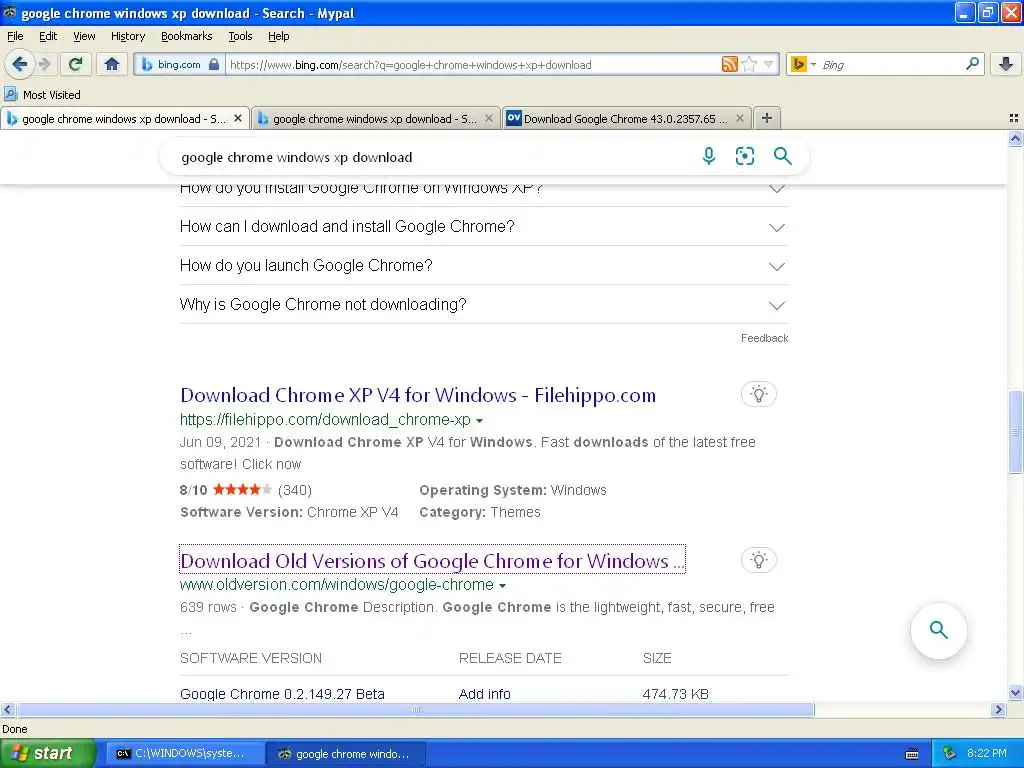Bookmark this page with the star icon
The height and width of the screenshot is (768, 1024).
pos(749,64)
